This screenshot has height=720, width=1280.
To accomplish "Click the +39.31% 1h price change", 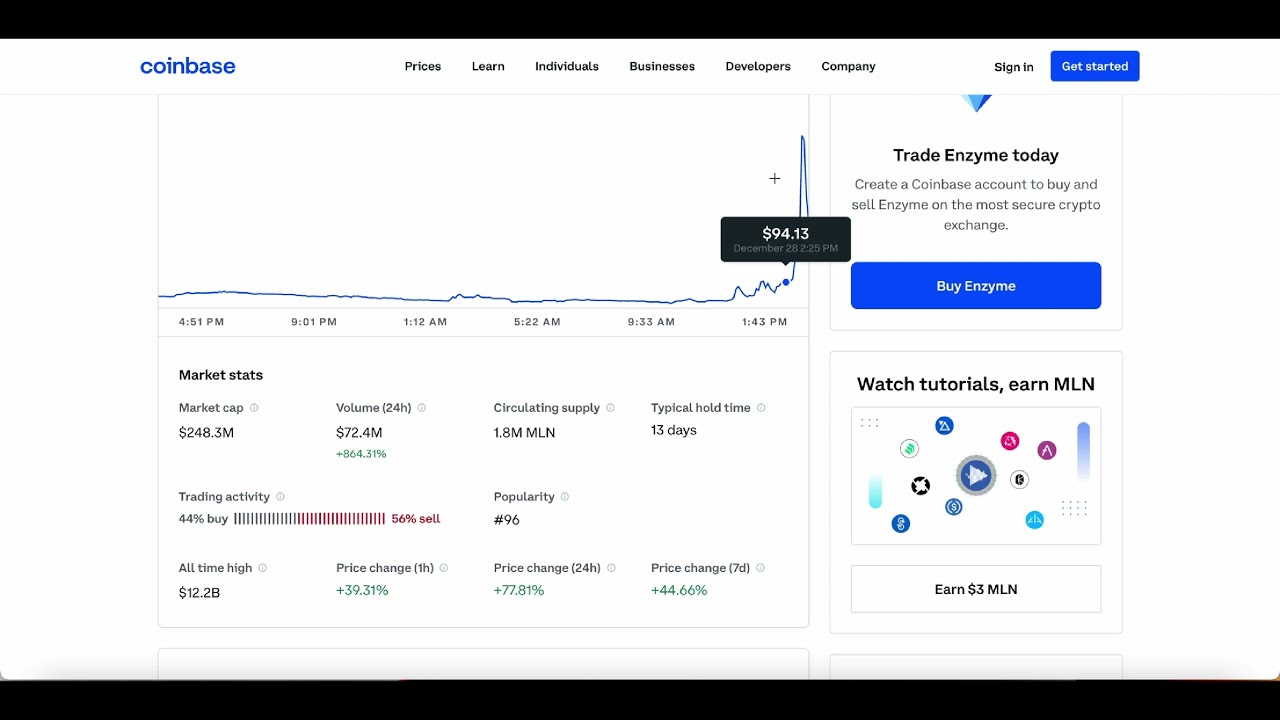I will (x=362, y=591).
